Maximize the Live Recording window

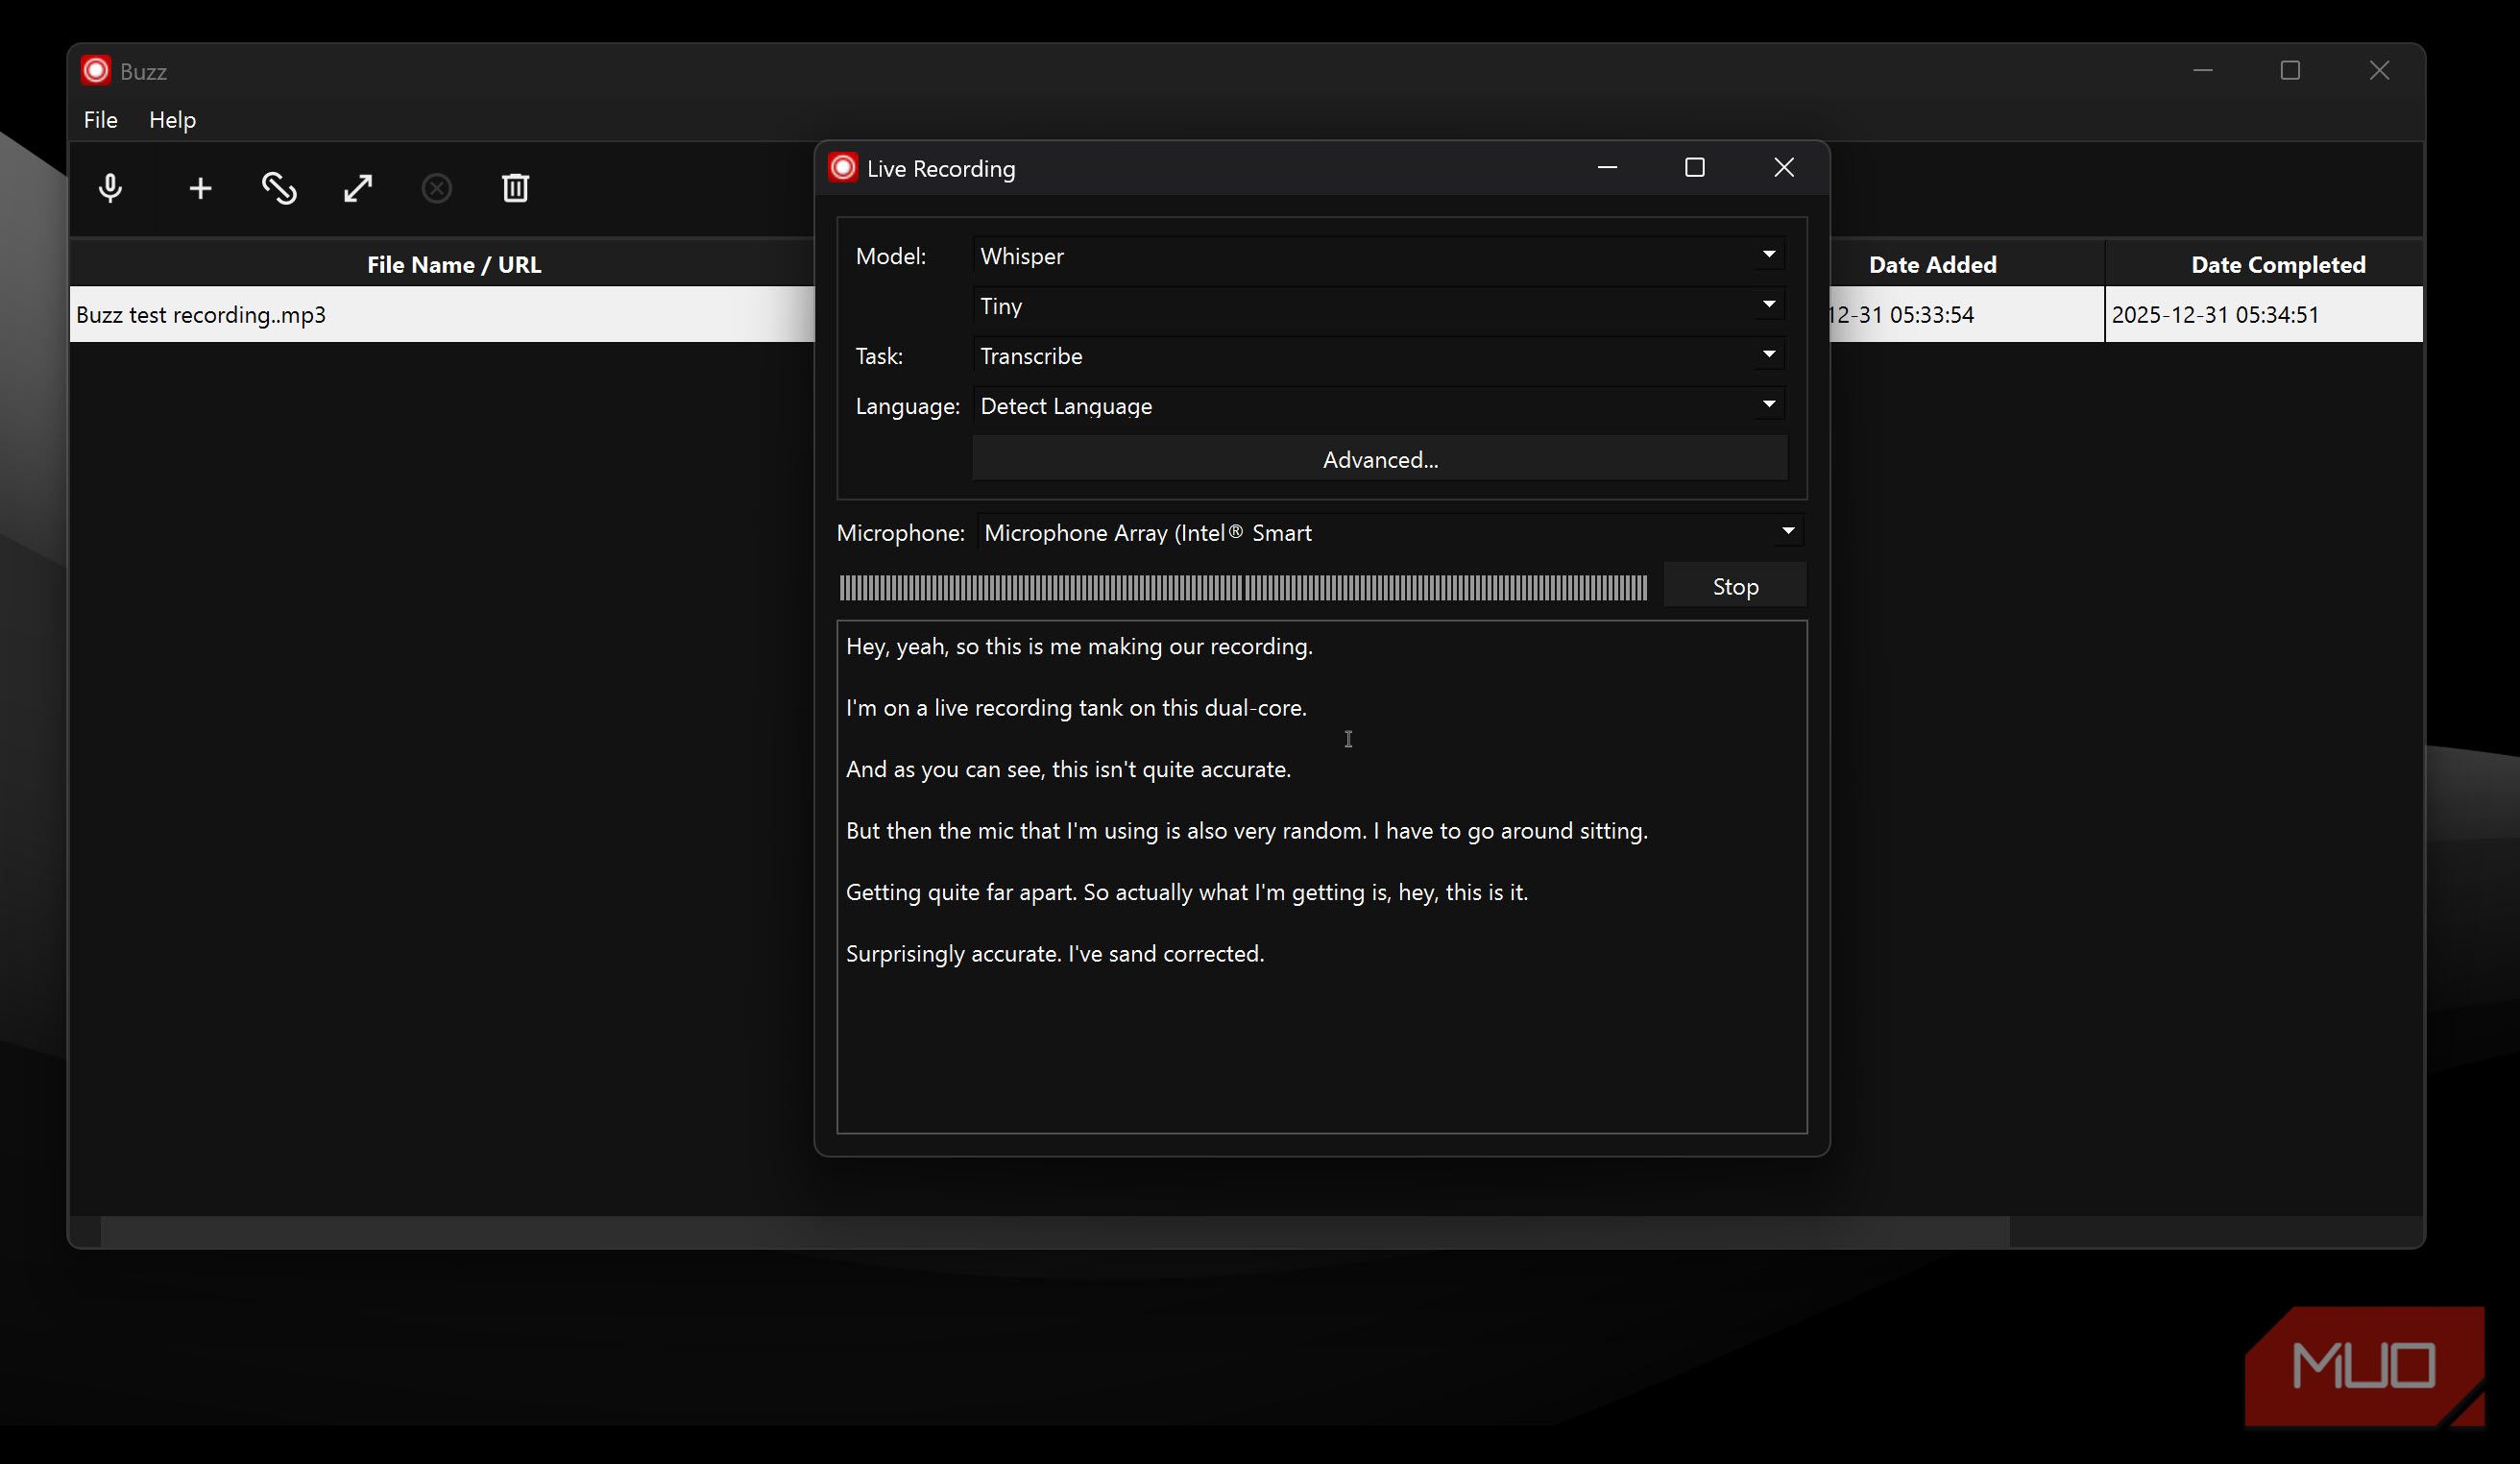[1694, 167]
